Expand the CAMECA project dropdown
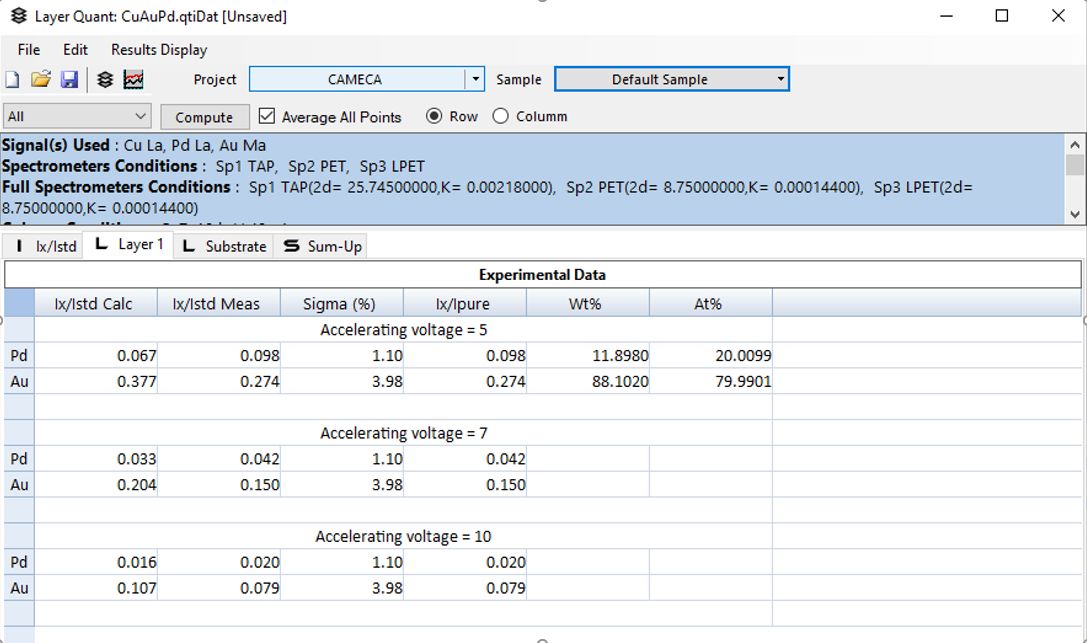1087x643 pixels. click(x=476, y=79)
